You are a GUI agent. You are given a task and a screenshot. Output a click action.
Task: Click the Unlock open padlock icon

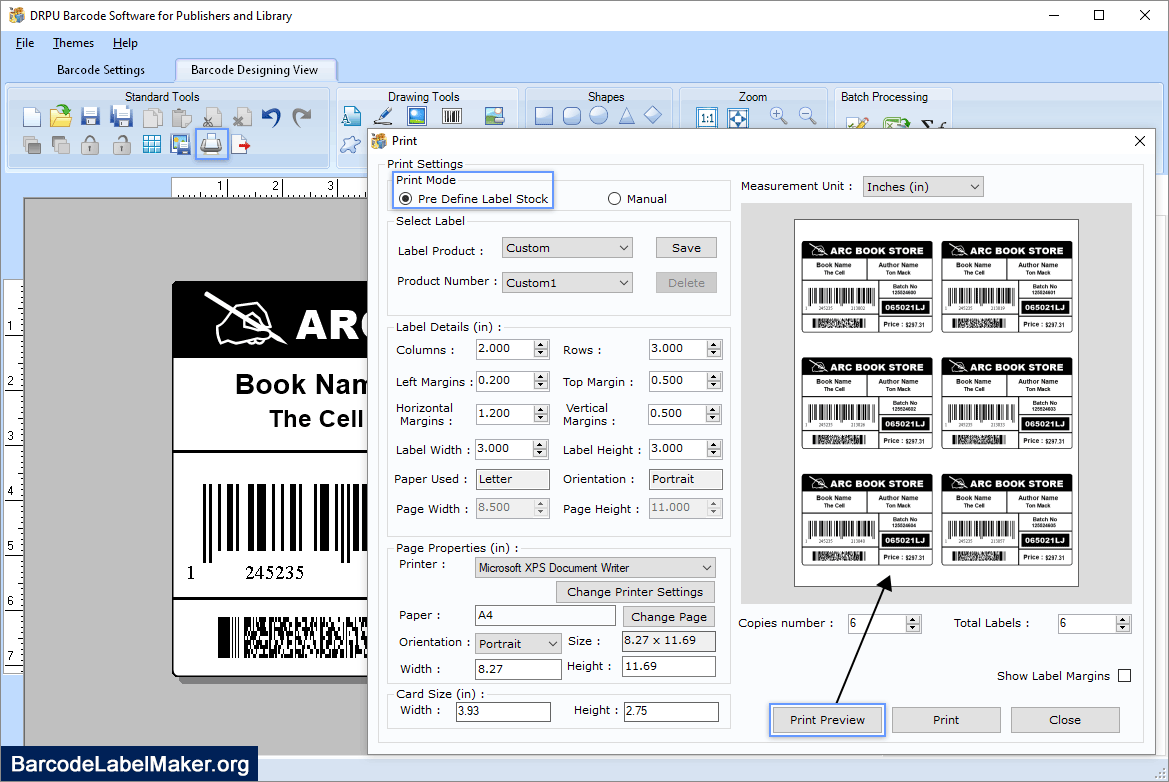122,145
